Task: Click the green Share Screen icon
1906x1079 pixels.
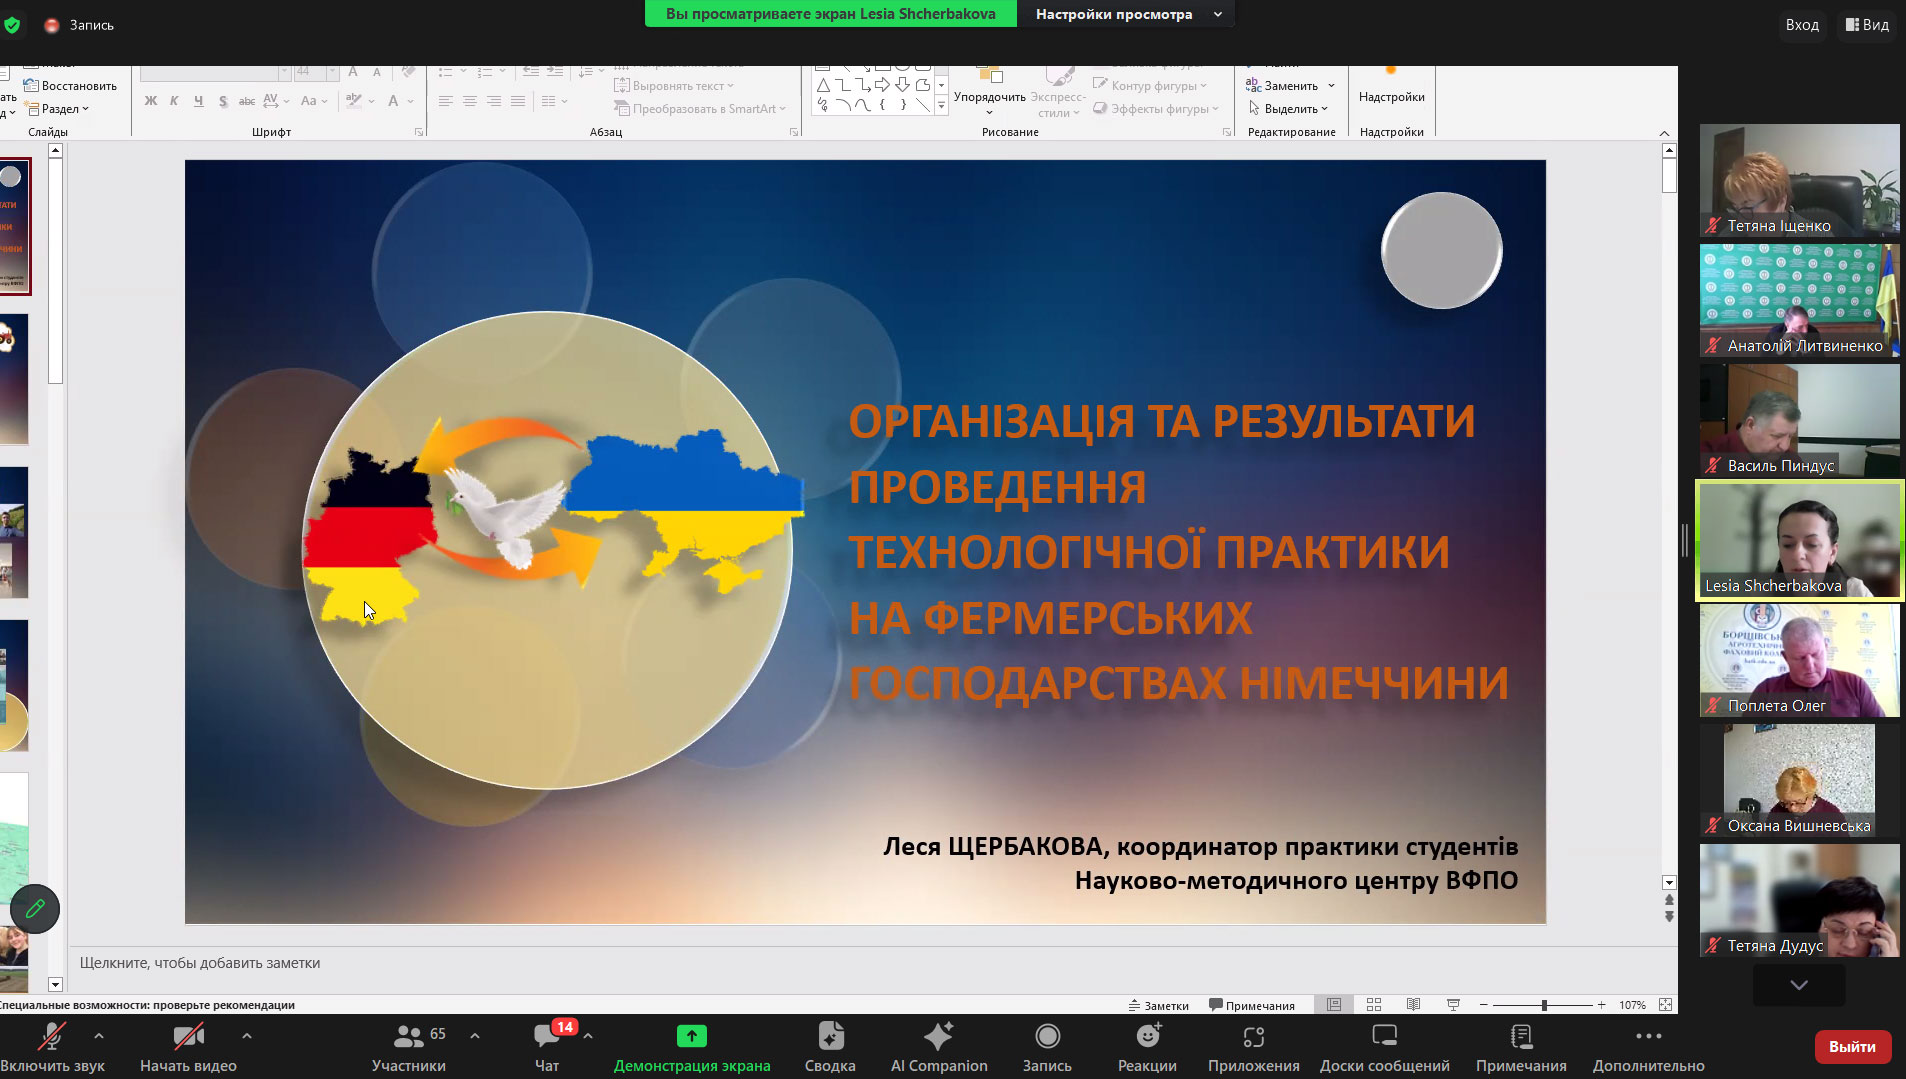Action: (x=692, y=1036)
